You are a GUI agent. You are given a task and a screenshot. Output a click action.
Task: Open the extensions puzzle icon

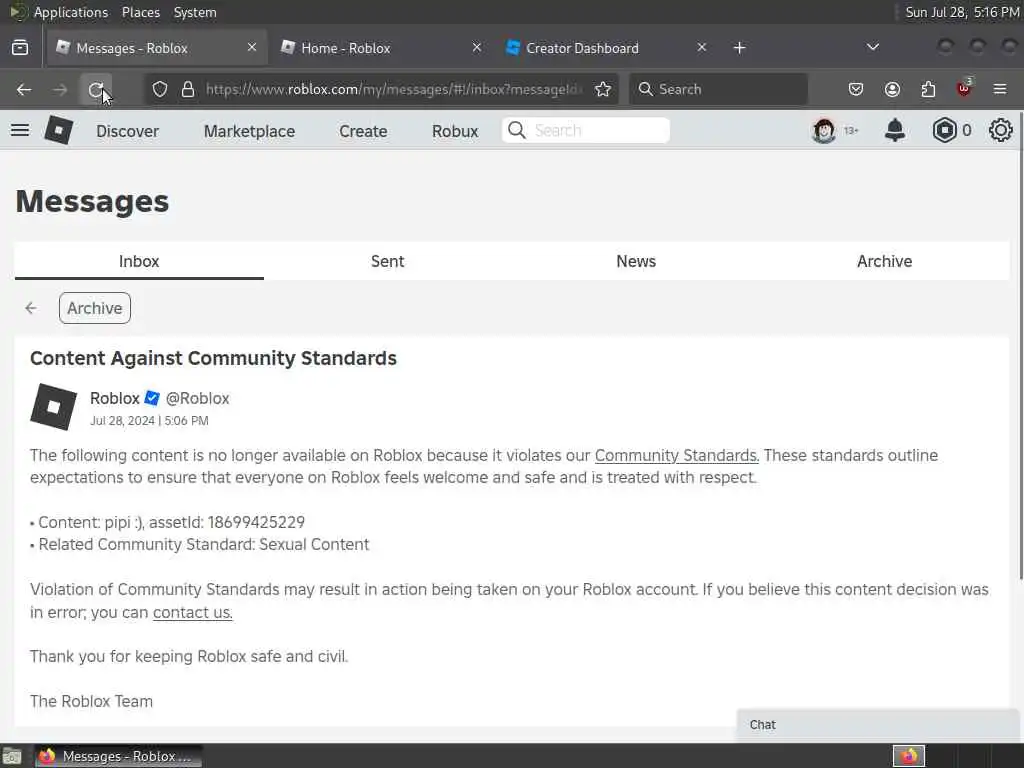pos(928,89)
